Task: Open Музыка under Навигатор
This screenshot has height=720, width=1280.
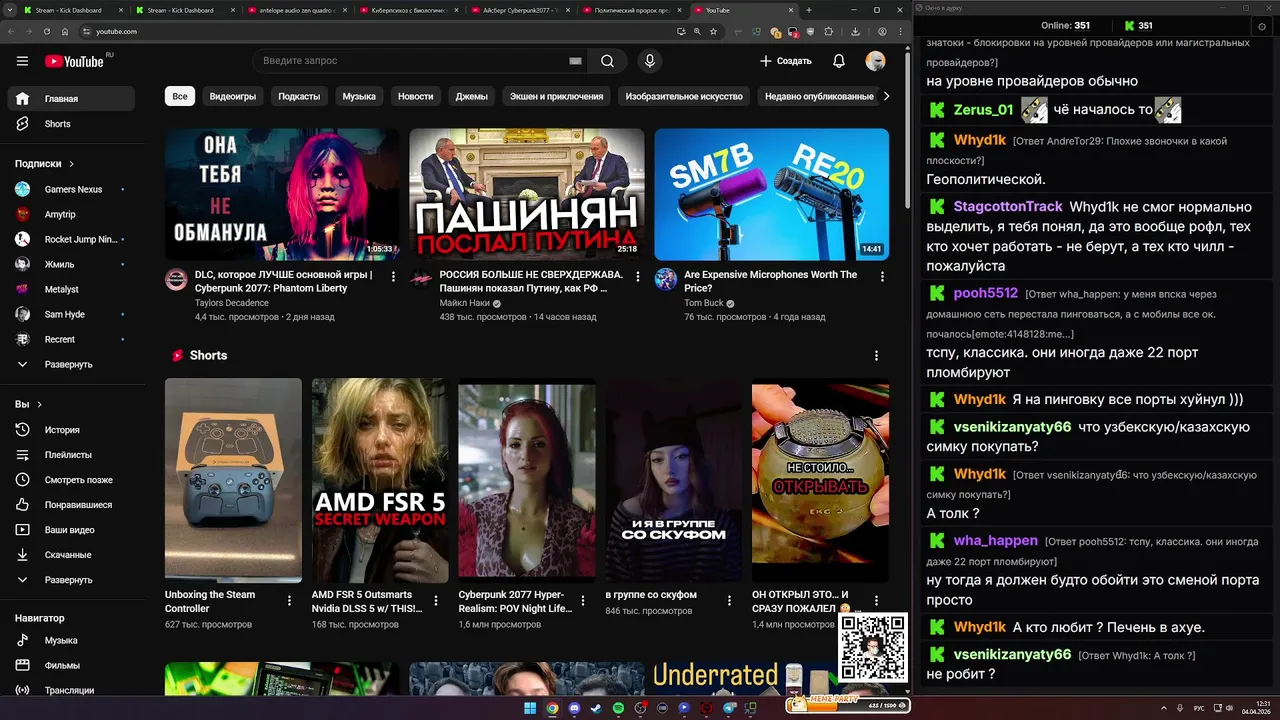Action: 71,640
